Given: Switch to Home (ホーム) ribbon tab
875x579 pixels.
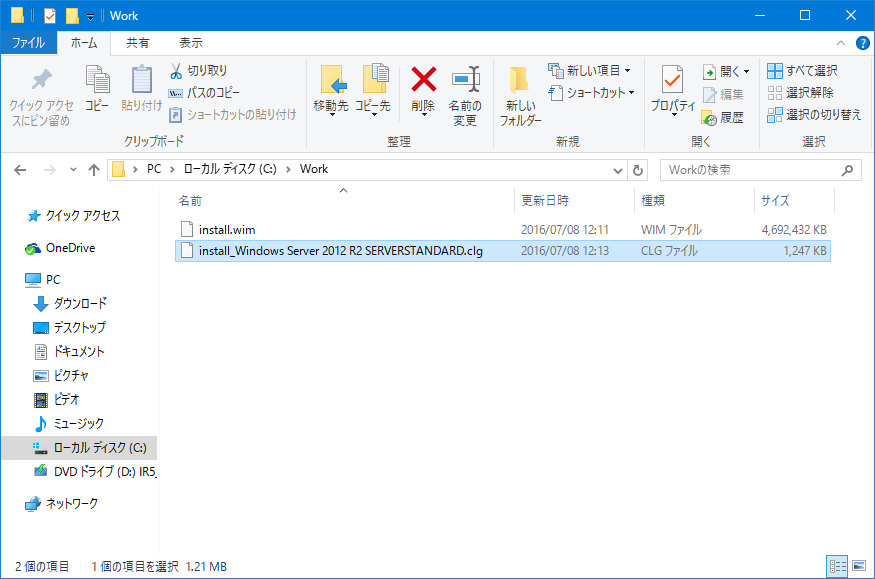Looking at the screenshot, I should tap(84, 43).
